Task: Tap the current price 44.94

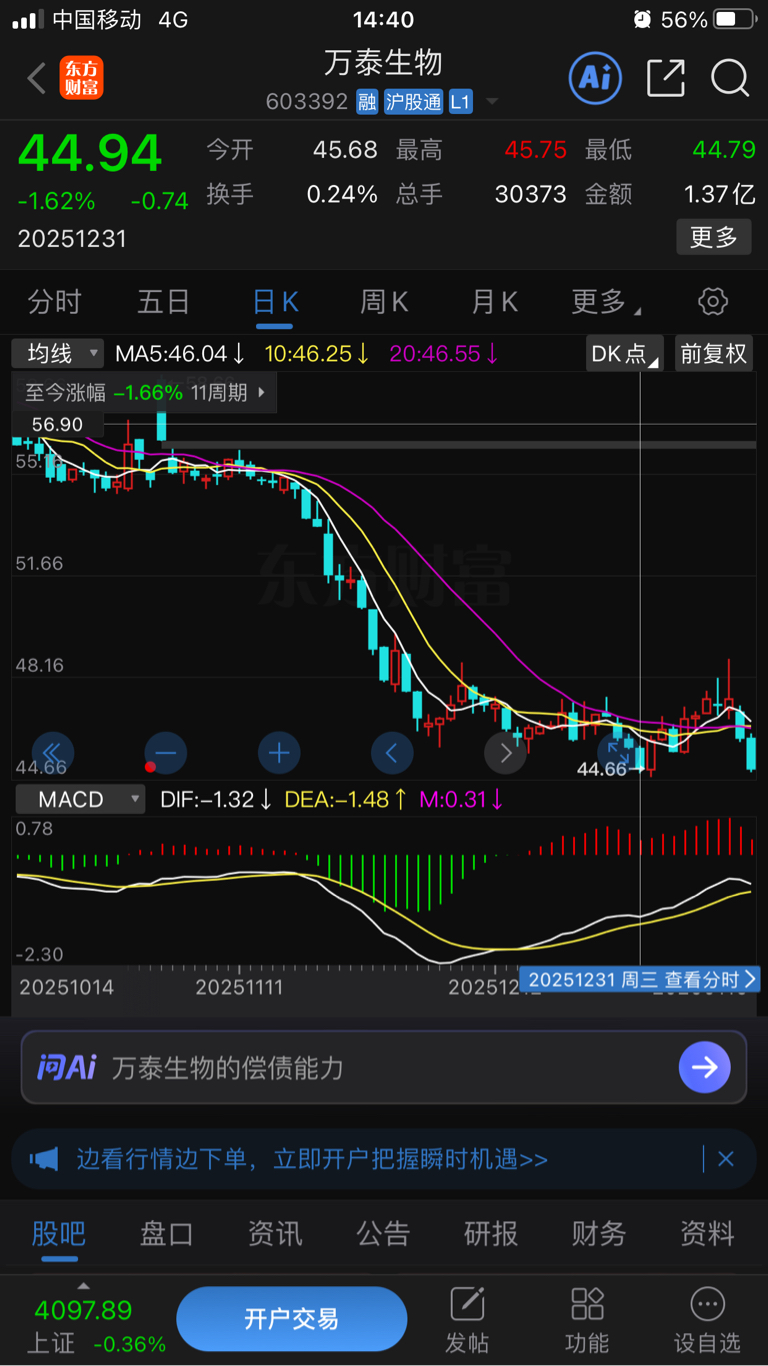Action: pos(90,153)
